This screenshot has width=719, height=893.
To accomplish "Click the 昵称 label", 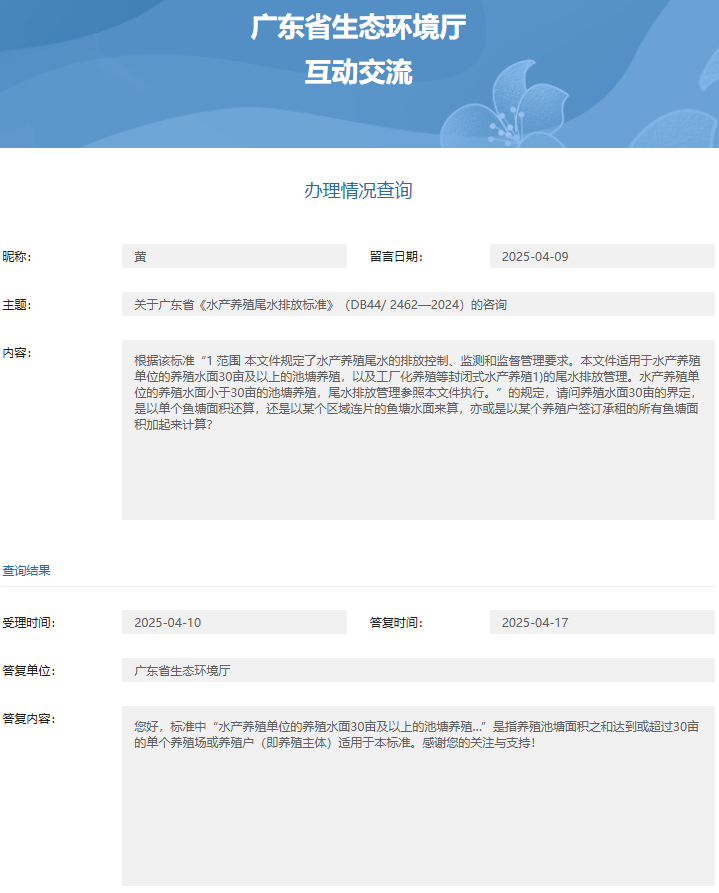I will (x=17, y=257).
